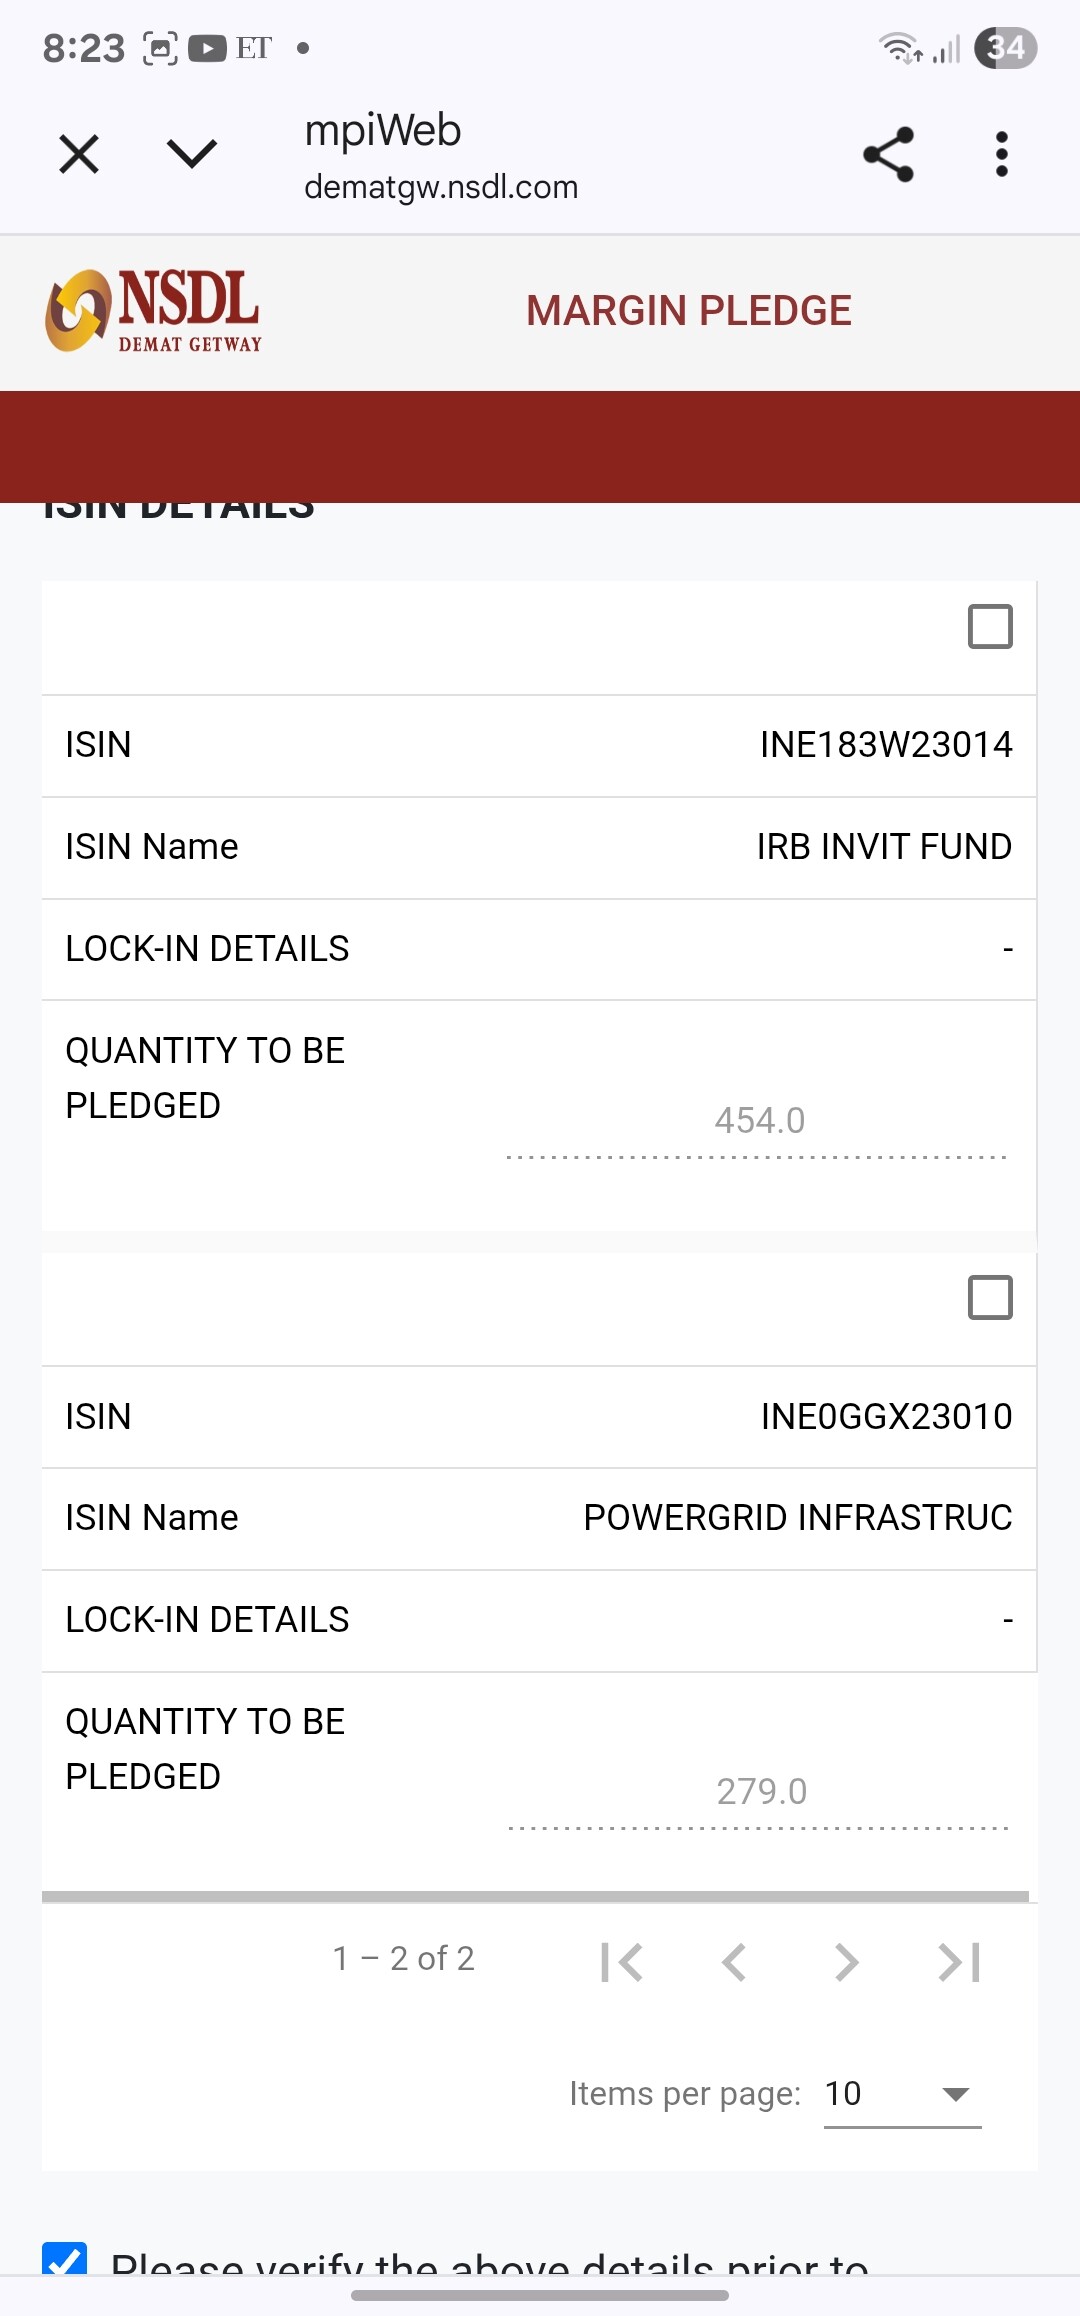
Task: Share the dematgw.nsdl.com page
Action: [x=888, y=155]
